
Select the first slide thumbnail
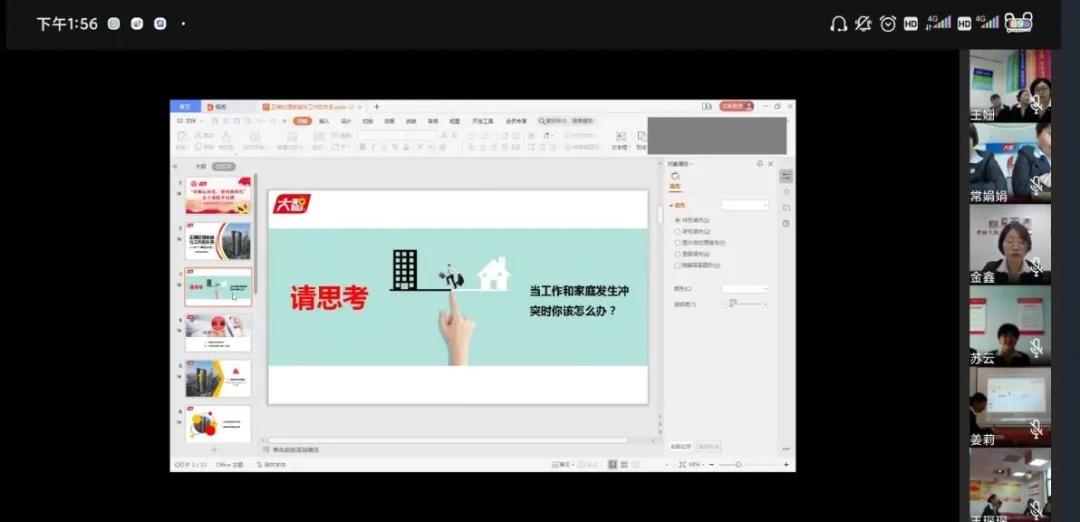(218, 196)
